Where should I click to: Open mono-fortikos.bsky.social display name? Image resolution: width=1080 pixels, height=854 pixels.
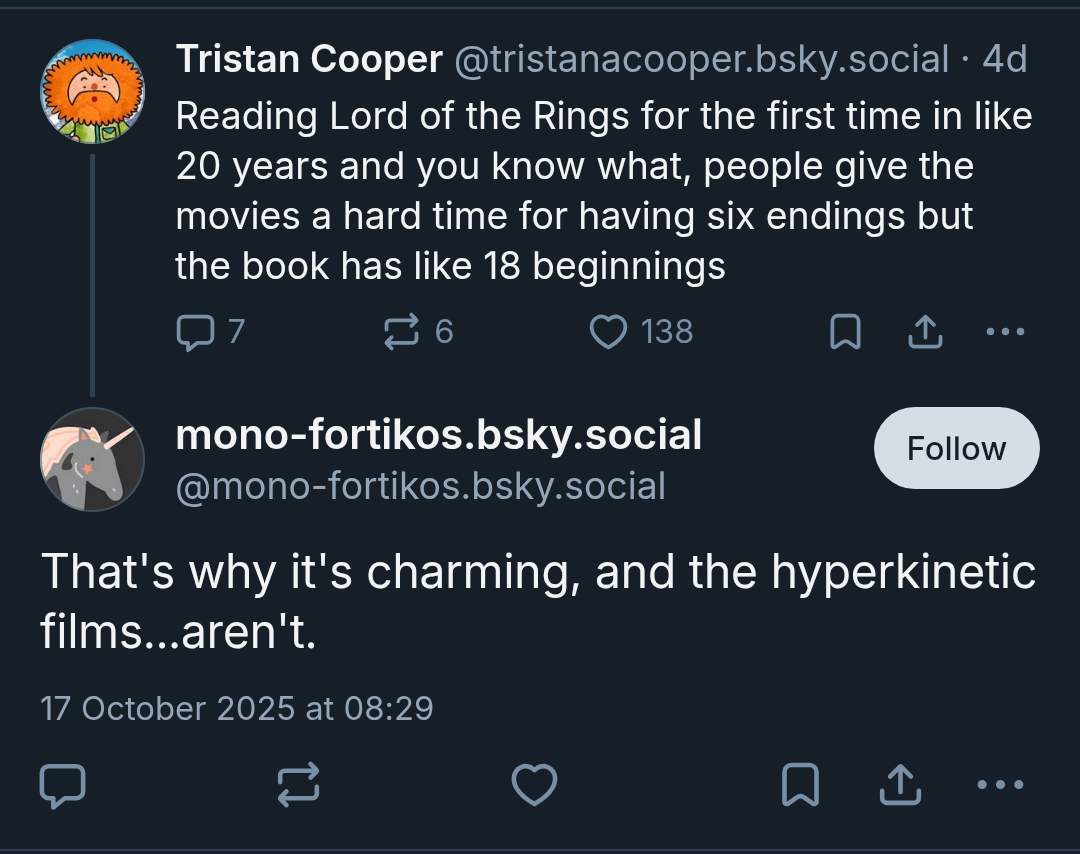click(439, 435)
